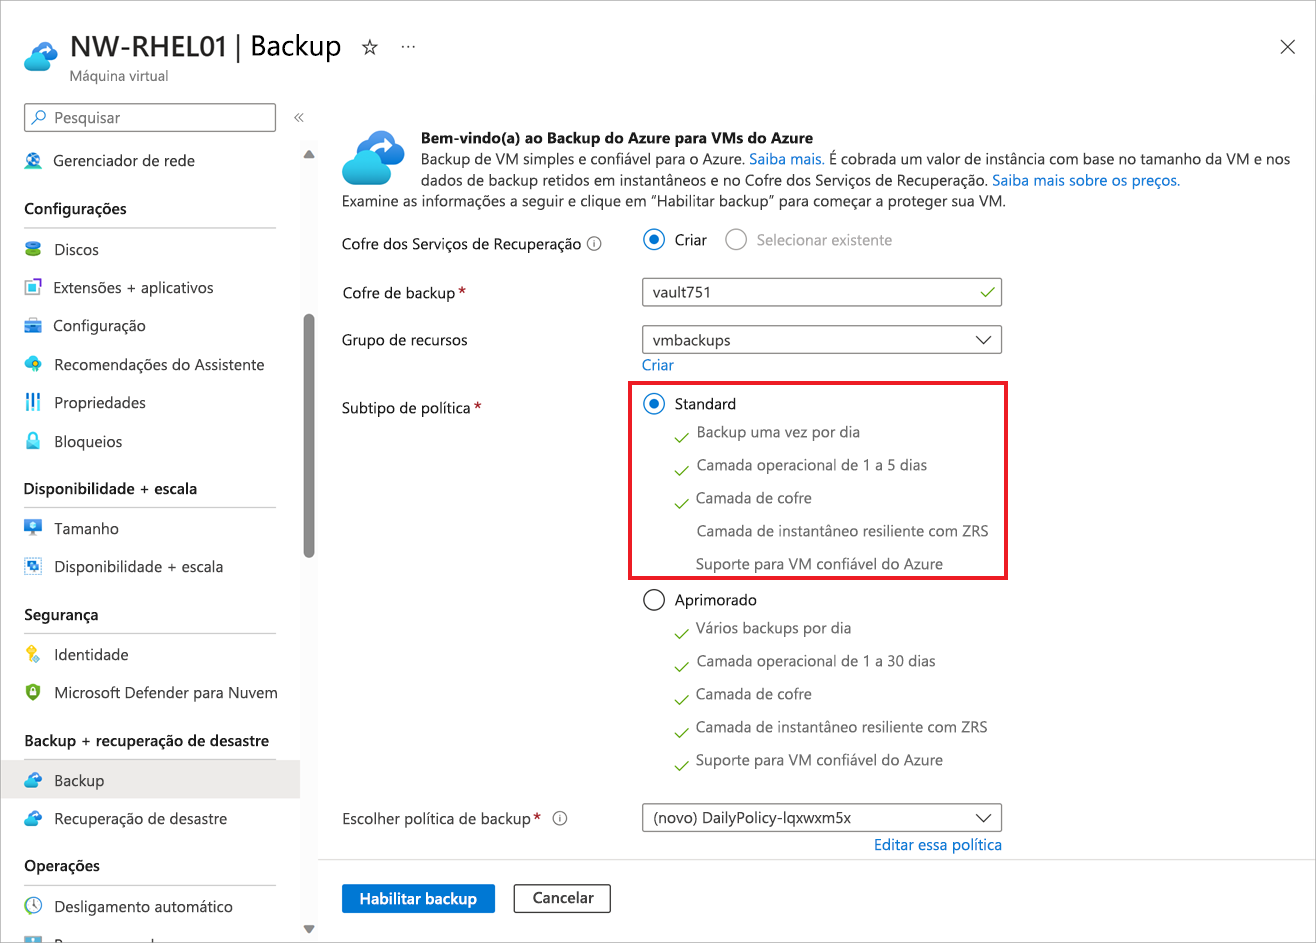Favorite the page with the star icon
1316x943 pixels.
click(x=370, y=47)
